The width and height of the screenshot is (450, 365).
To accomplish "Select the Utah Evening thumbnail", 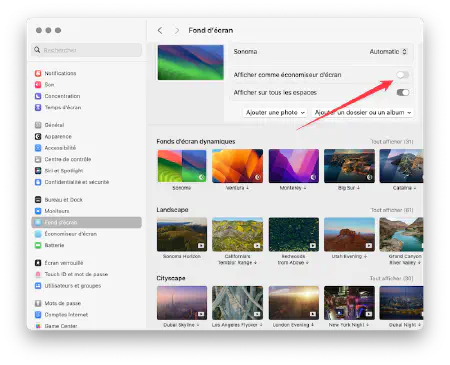I will 349,234.
